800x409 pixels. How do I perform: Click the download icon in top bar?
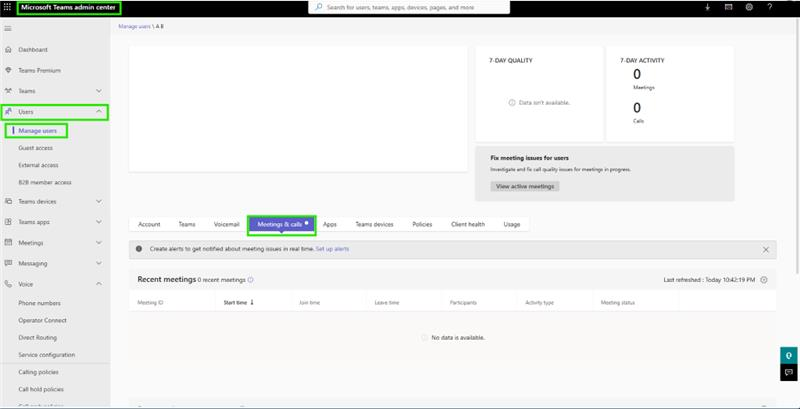tap(708, 7)
